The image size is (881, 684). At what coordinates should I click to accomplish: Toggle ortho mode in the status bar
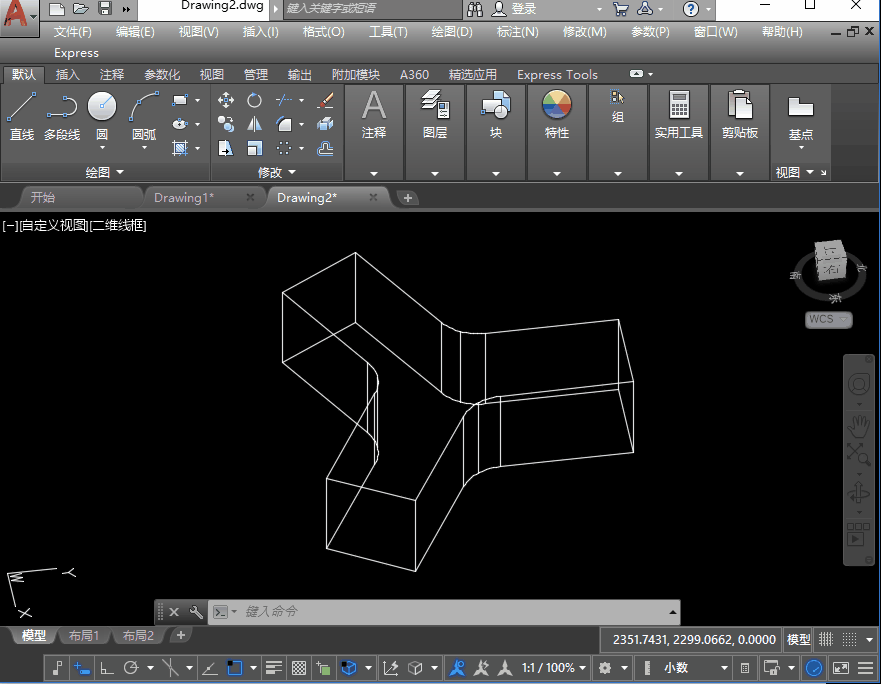[106, 668]
